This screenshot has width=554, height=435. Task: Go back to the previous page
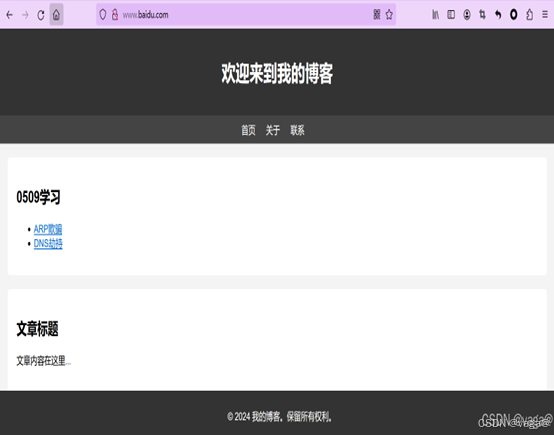[10, 15]
